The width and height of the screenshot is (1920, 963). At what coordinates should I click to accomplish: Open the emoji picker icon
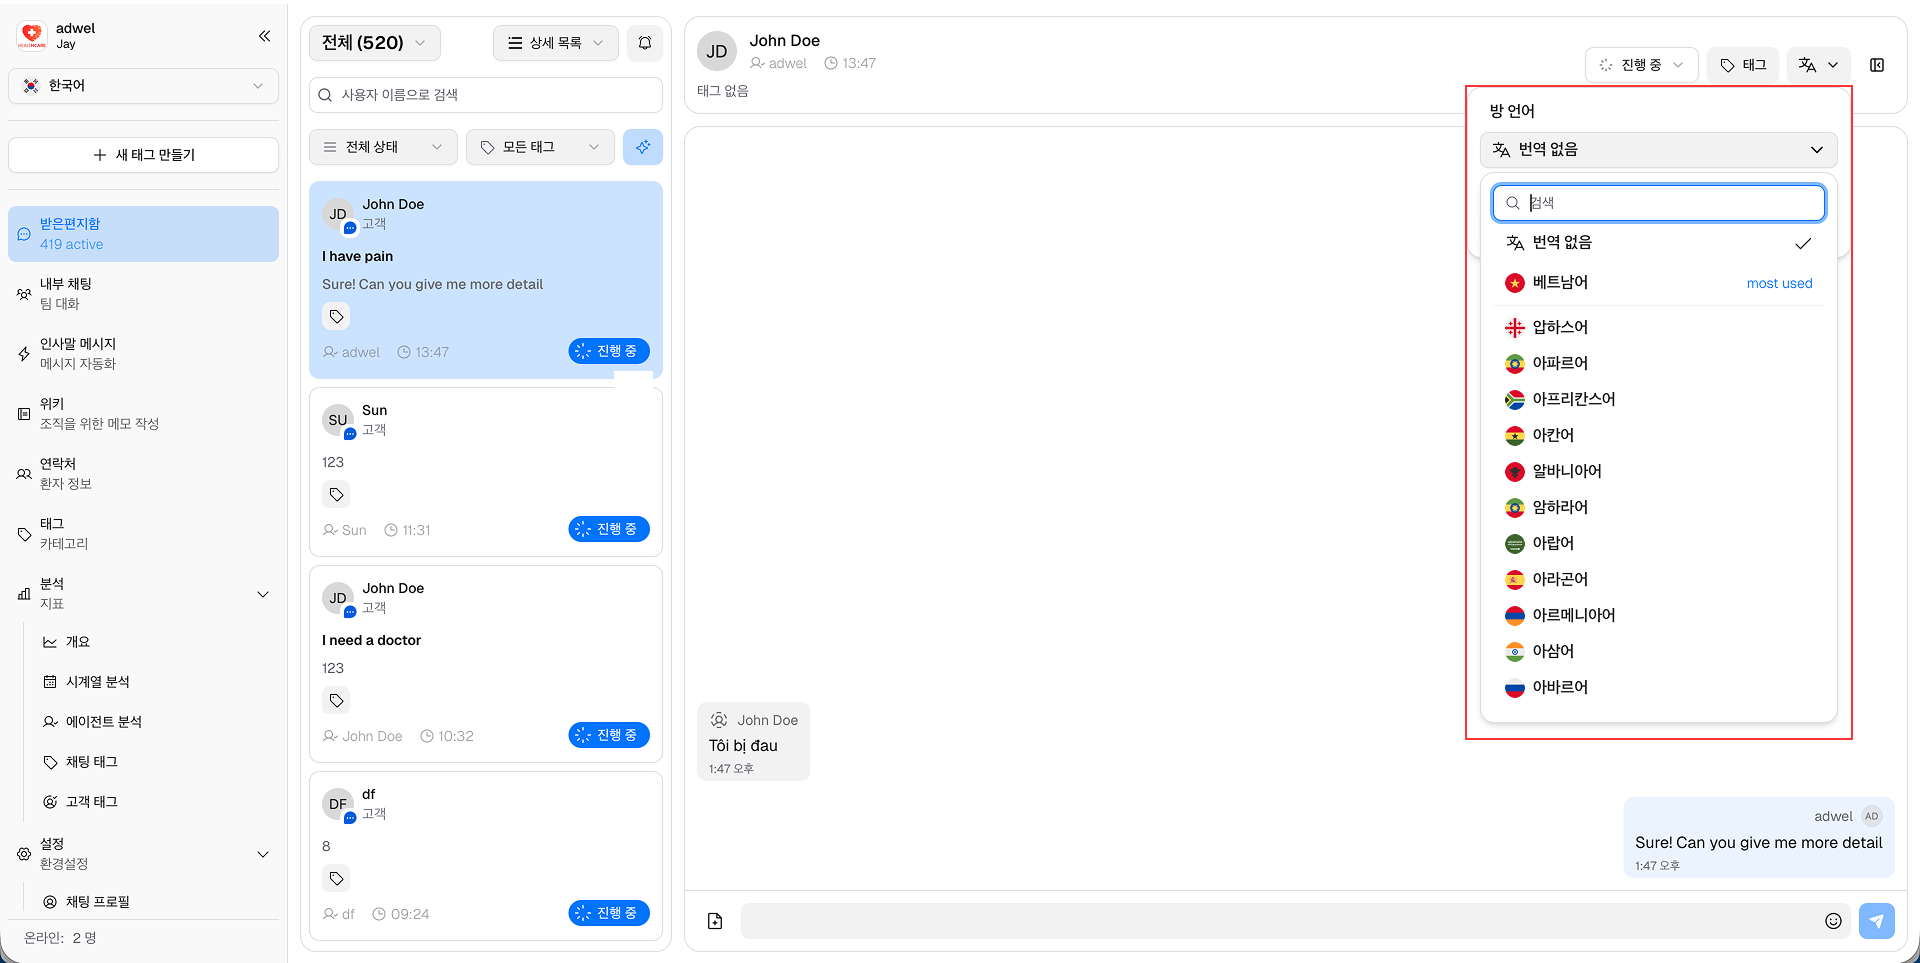click(1833, 921)
